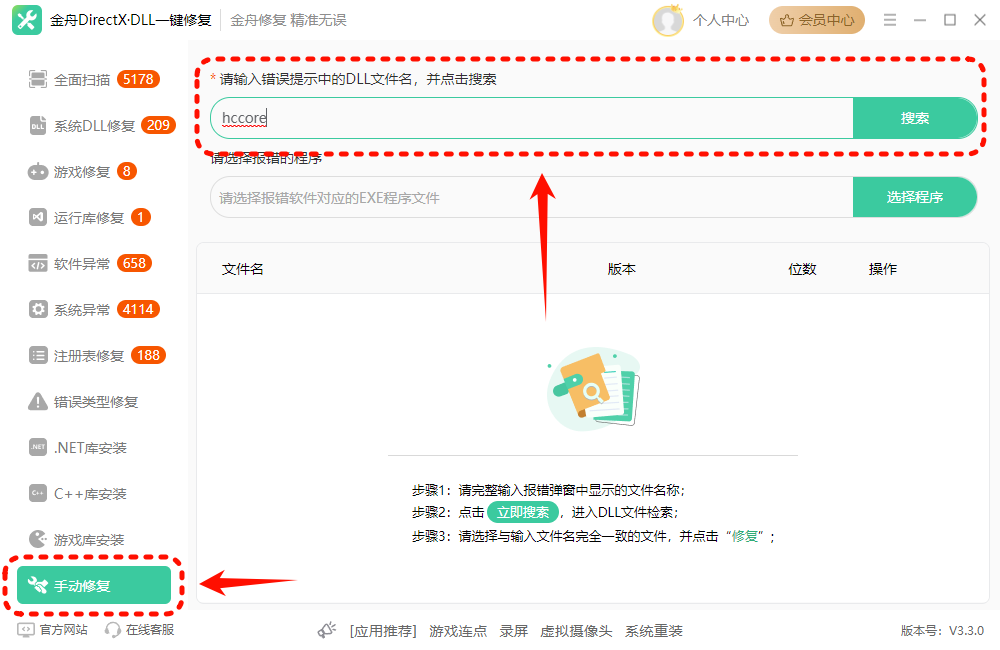Open the 注册表修复 sidebar label
Viewport: 1000px width, 650px height.
click(x=89, y=355)
